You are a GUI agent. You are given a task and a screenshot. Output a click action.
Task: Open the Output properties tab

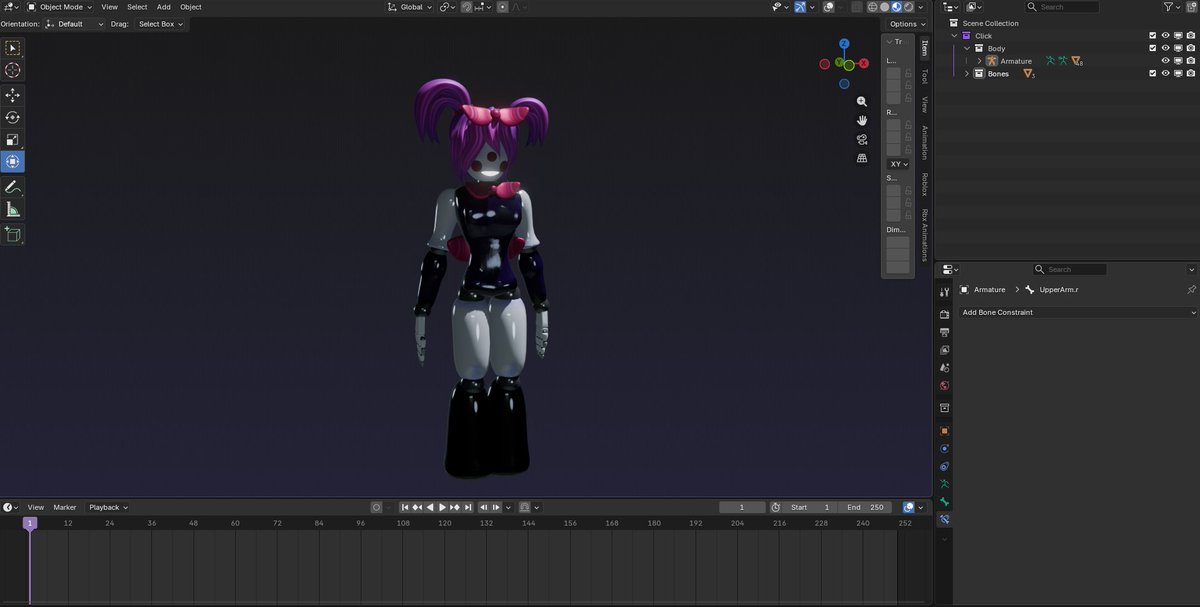coord(944,332)
